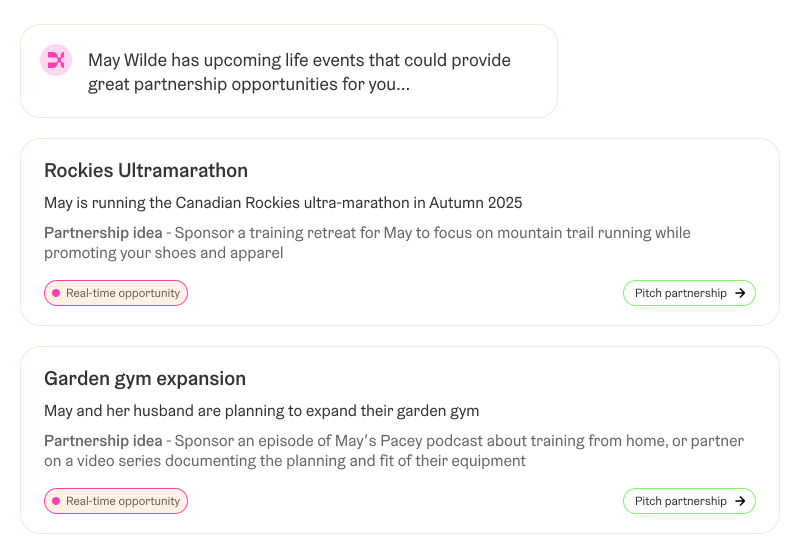Image resolution: width=800 pixels, height=559 pixels.
Task: Click the Pacey podcast sponsorship suggestion text
Action: tap(460, 441)
